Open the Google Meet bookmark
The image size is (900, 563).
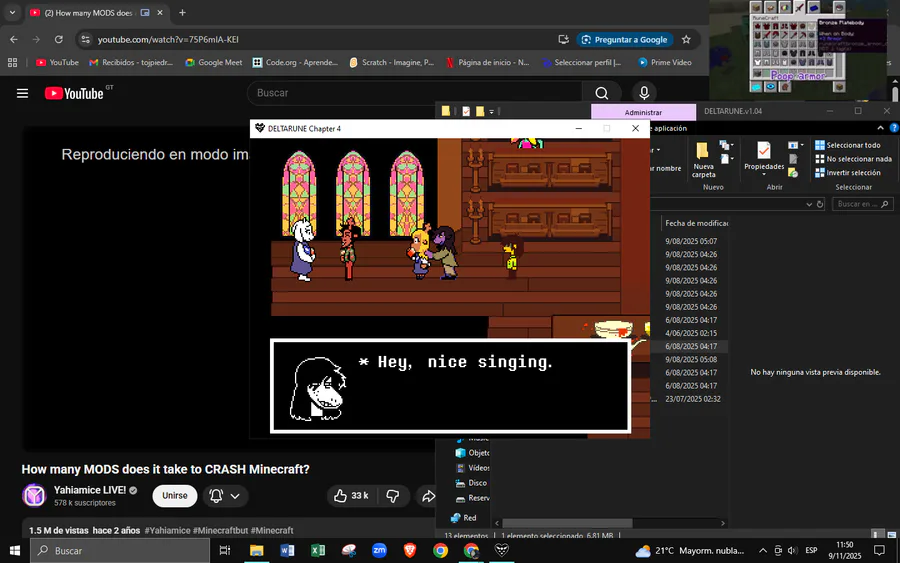(x=214, y=63)
